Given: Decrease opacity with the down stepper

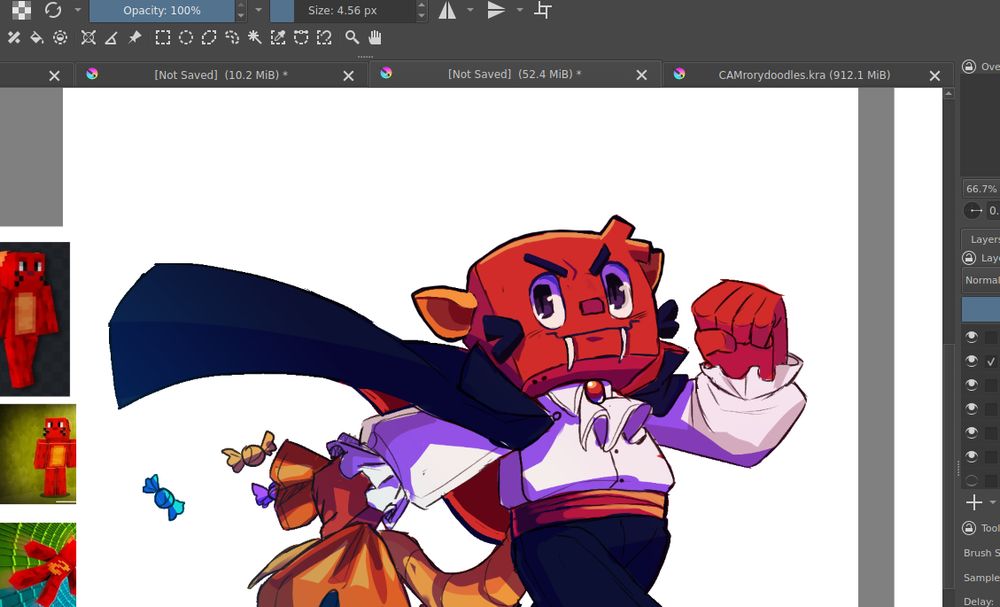Looking at the screenshot, I should (x=240, y=16).
